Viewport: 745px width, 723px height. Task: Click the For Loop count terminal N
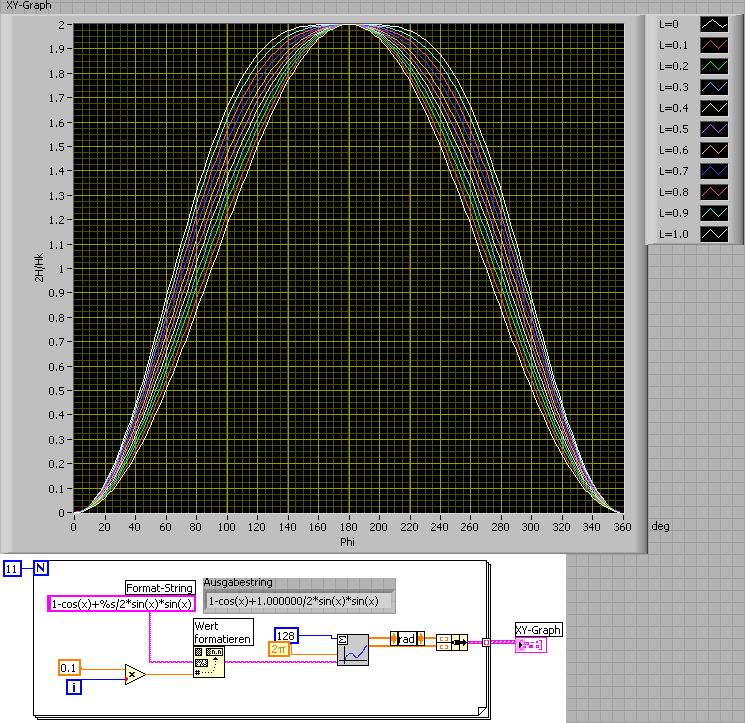[42, 569]
